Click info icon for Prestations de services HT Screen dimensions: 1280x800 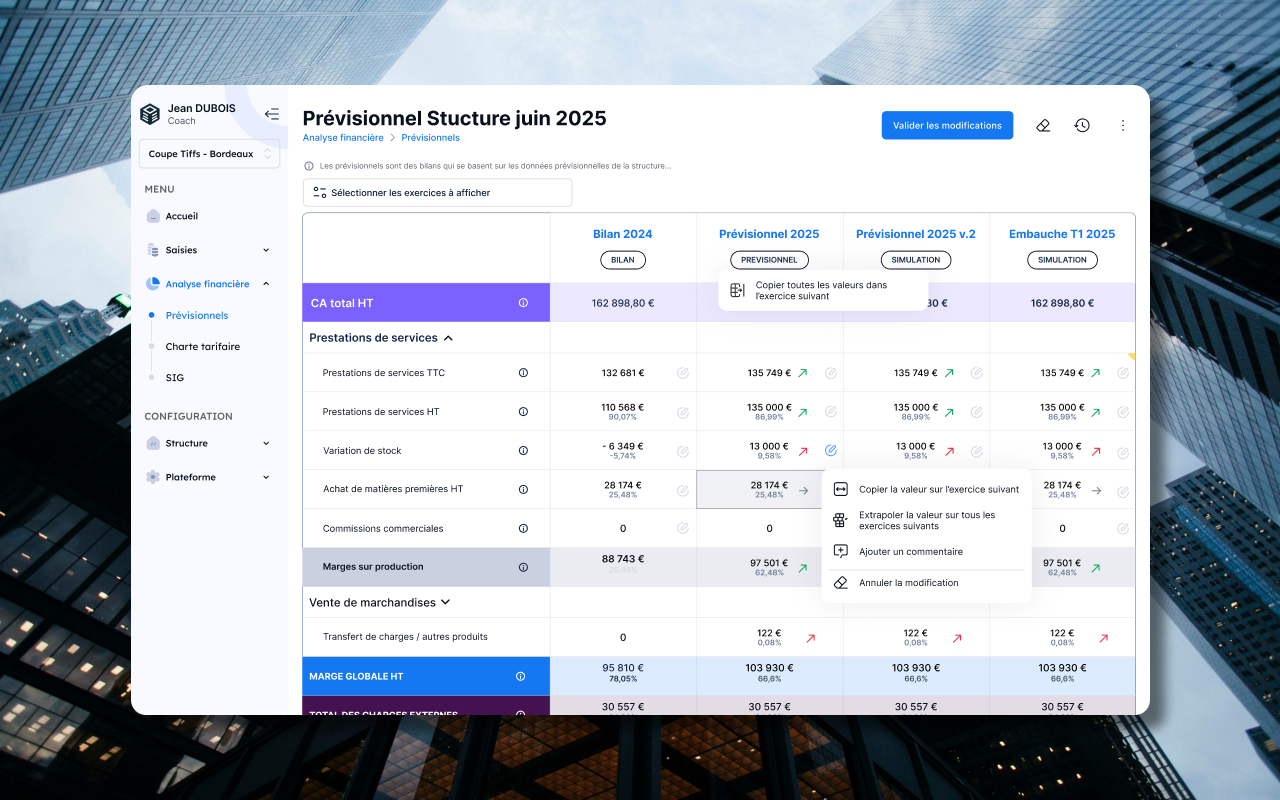point(523,412)
